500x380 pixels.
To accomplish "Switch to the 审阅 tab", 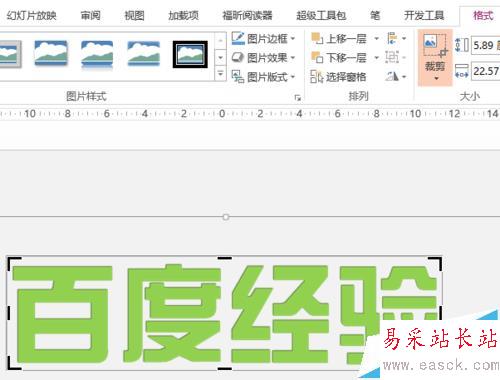I will [x=90, y=15].
